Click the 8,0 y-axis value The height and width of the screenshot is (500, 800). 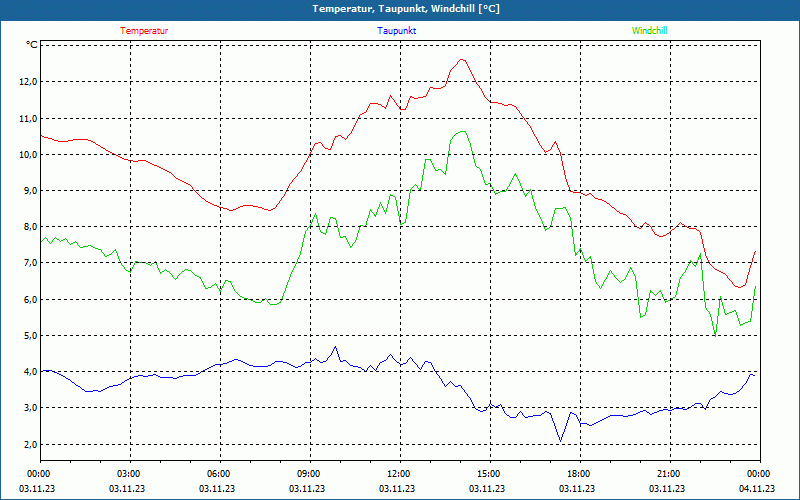[31, 227]
